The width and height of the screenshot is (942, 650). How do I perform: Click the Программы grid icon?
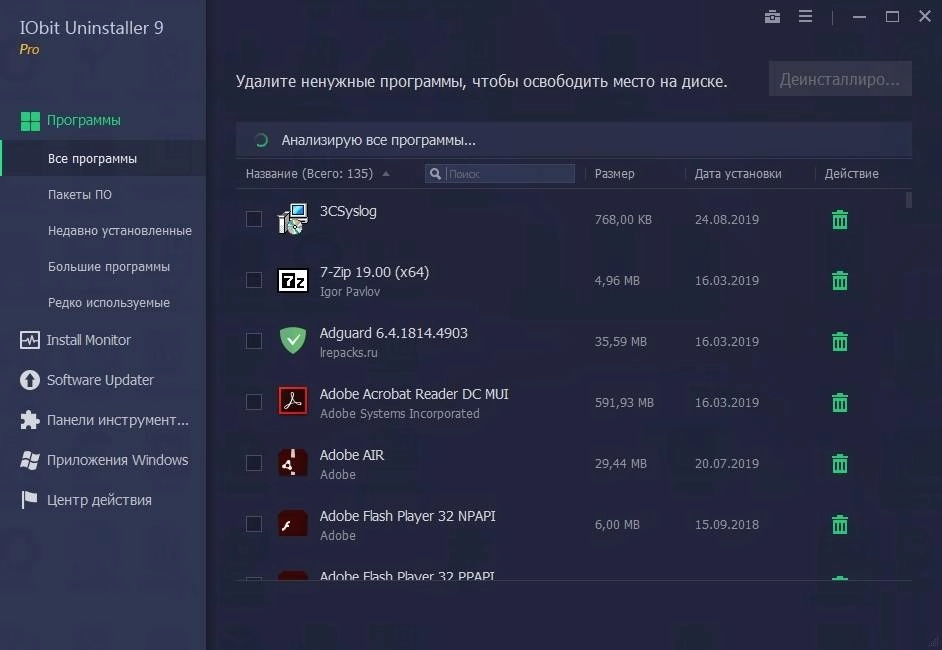[x=30, y=121]
